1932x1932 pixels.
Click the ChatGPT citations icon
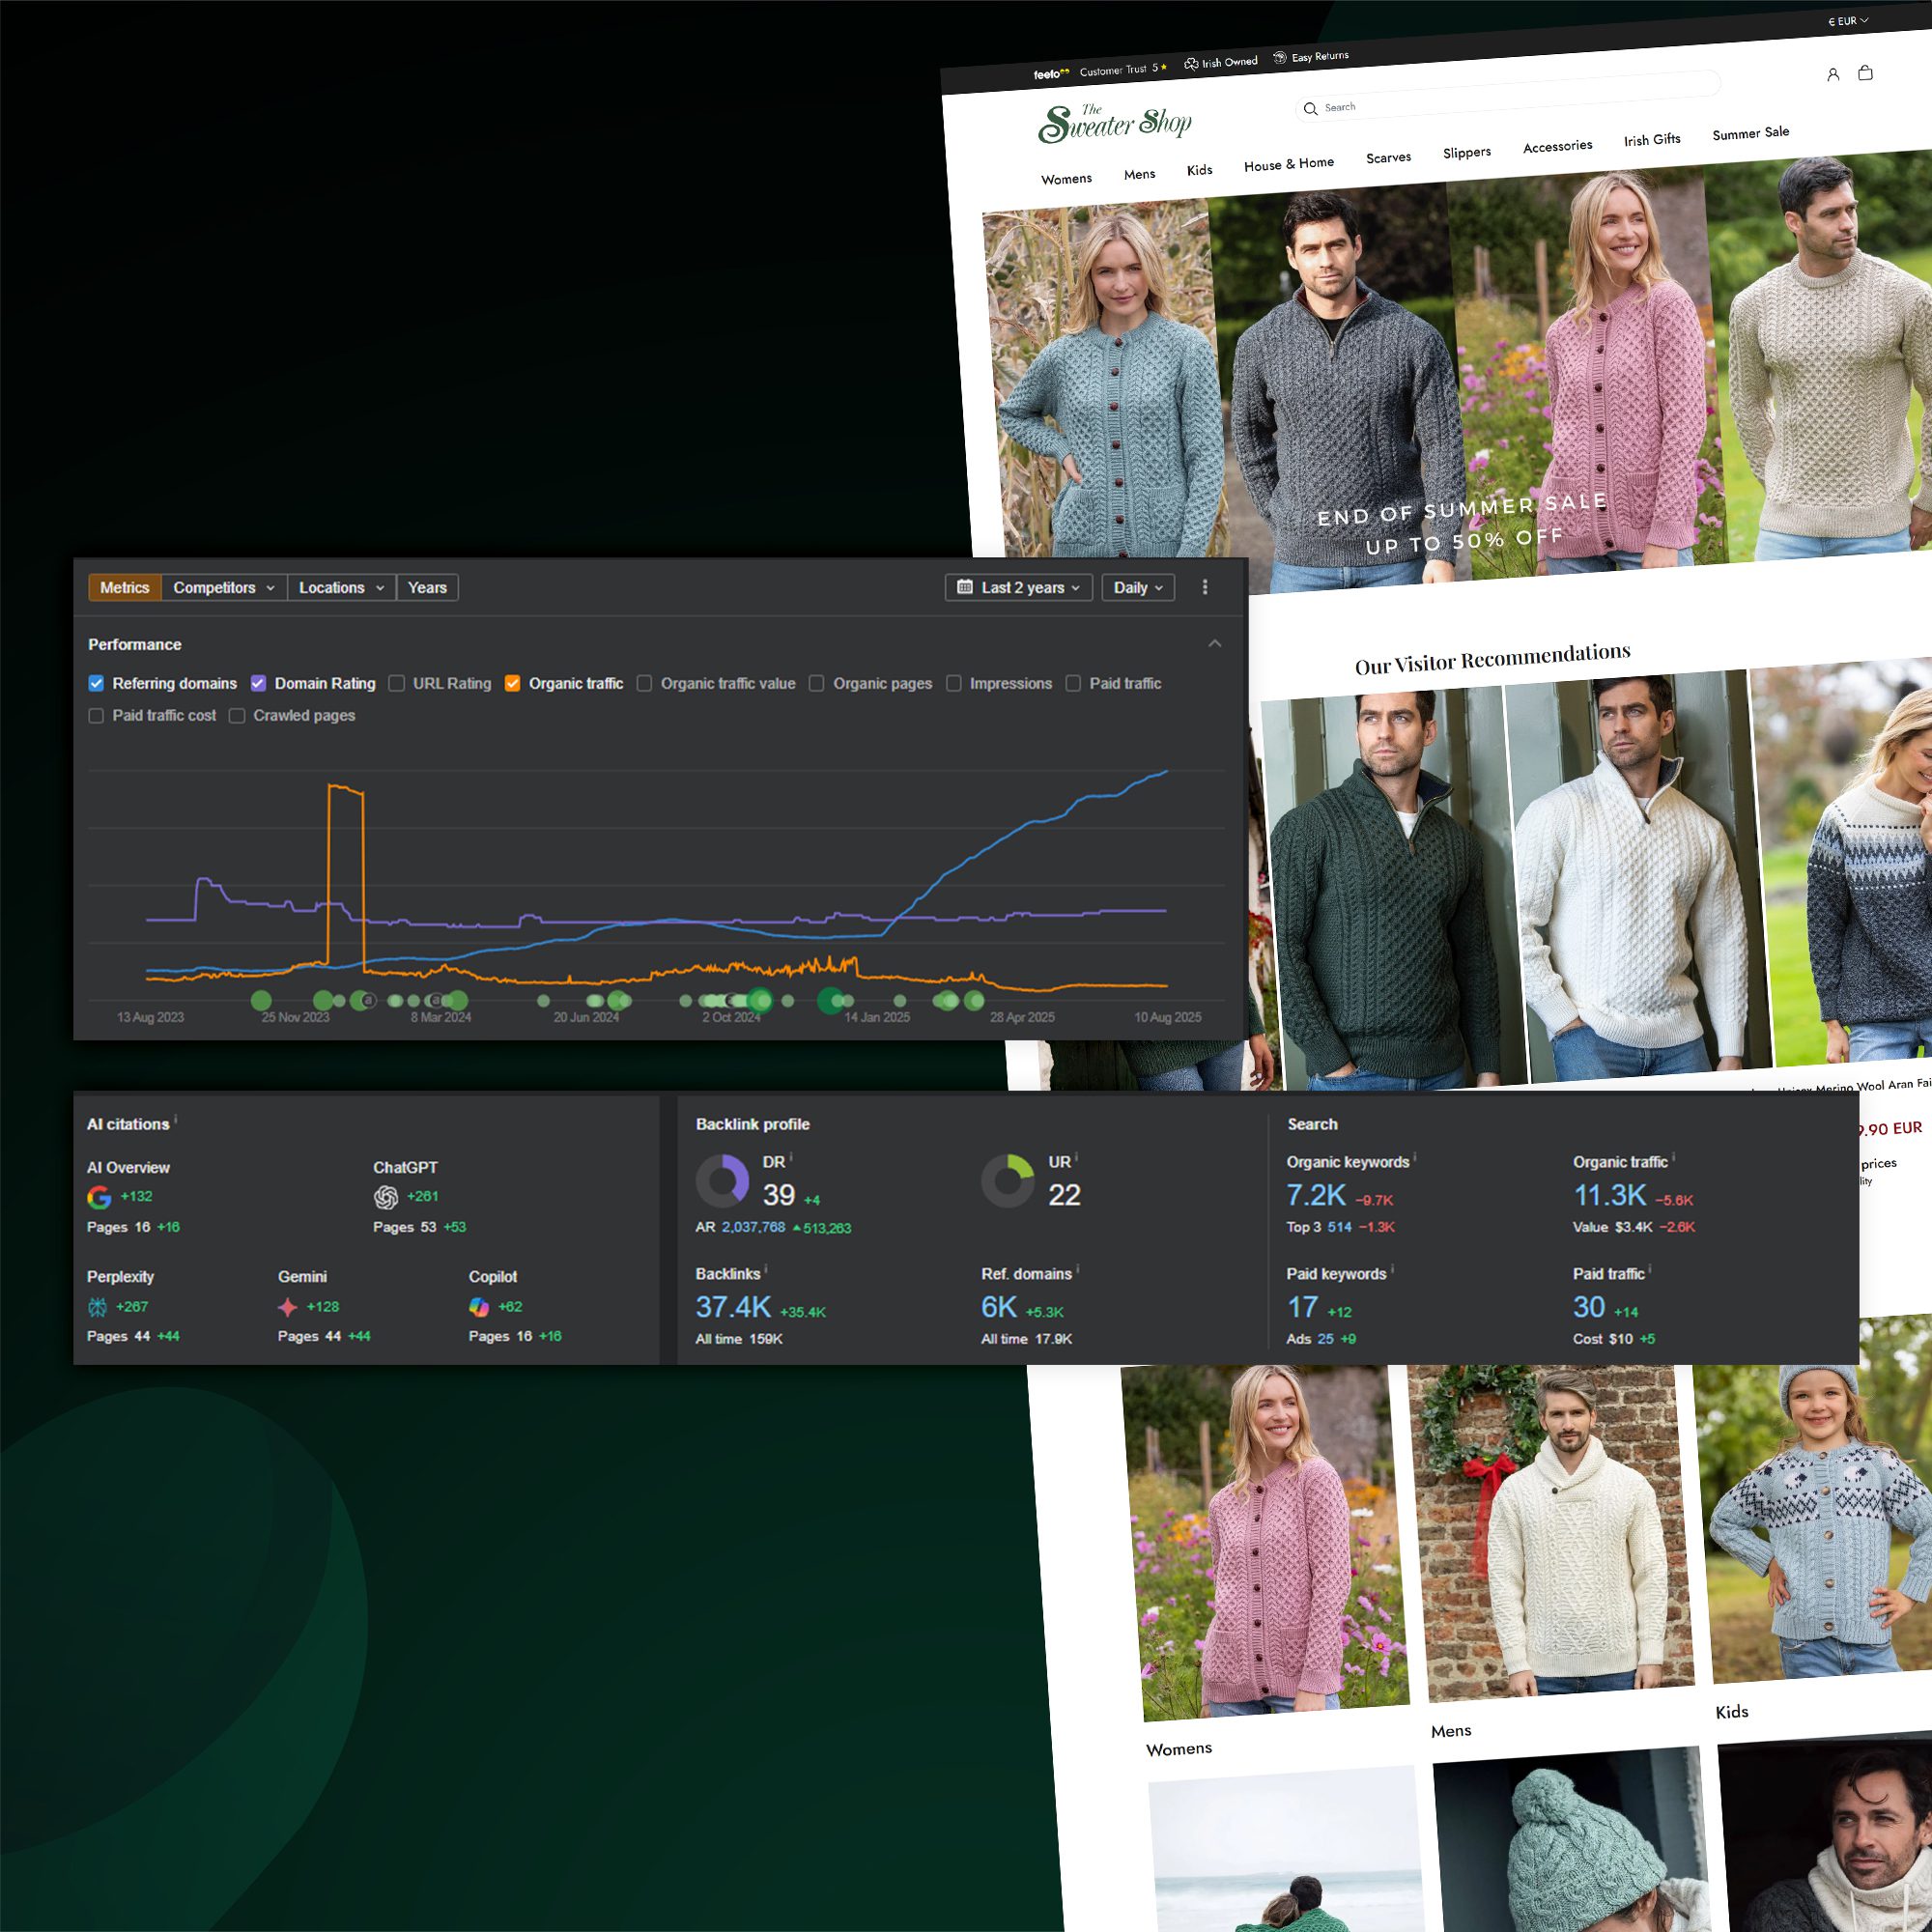[x=386, y=1197]
